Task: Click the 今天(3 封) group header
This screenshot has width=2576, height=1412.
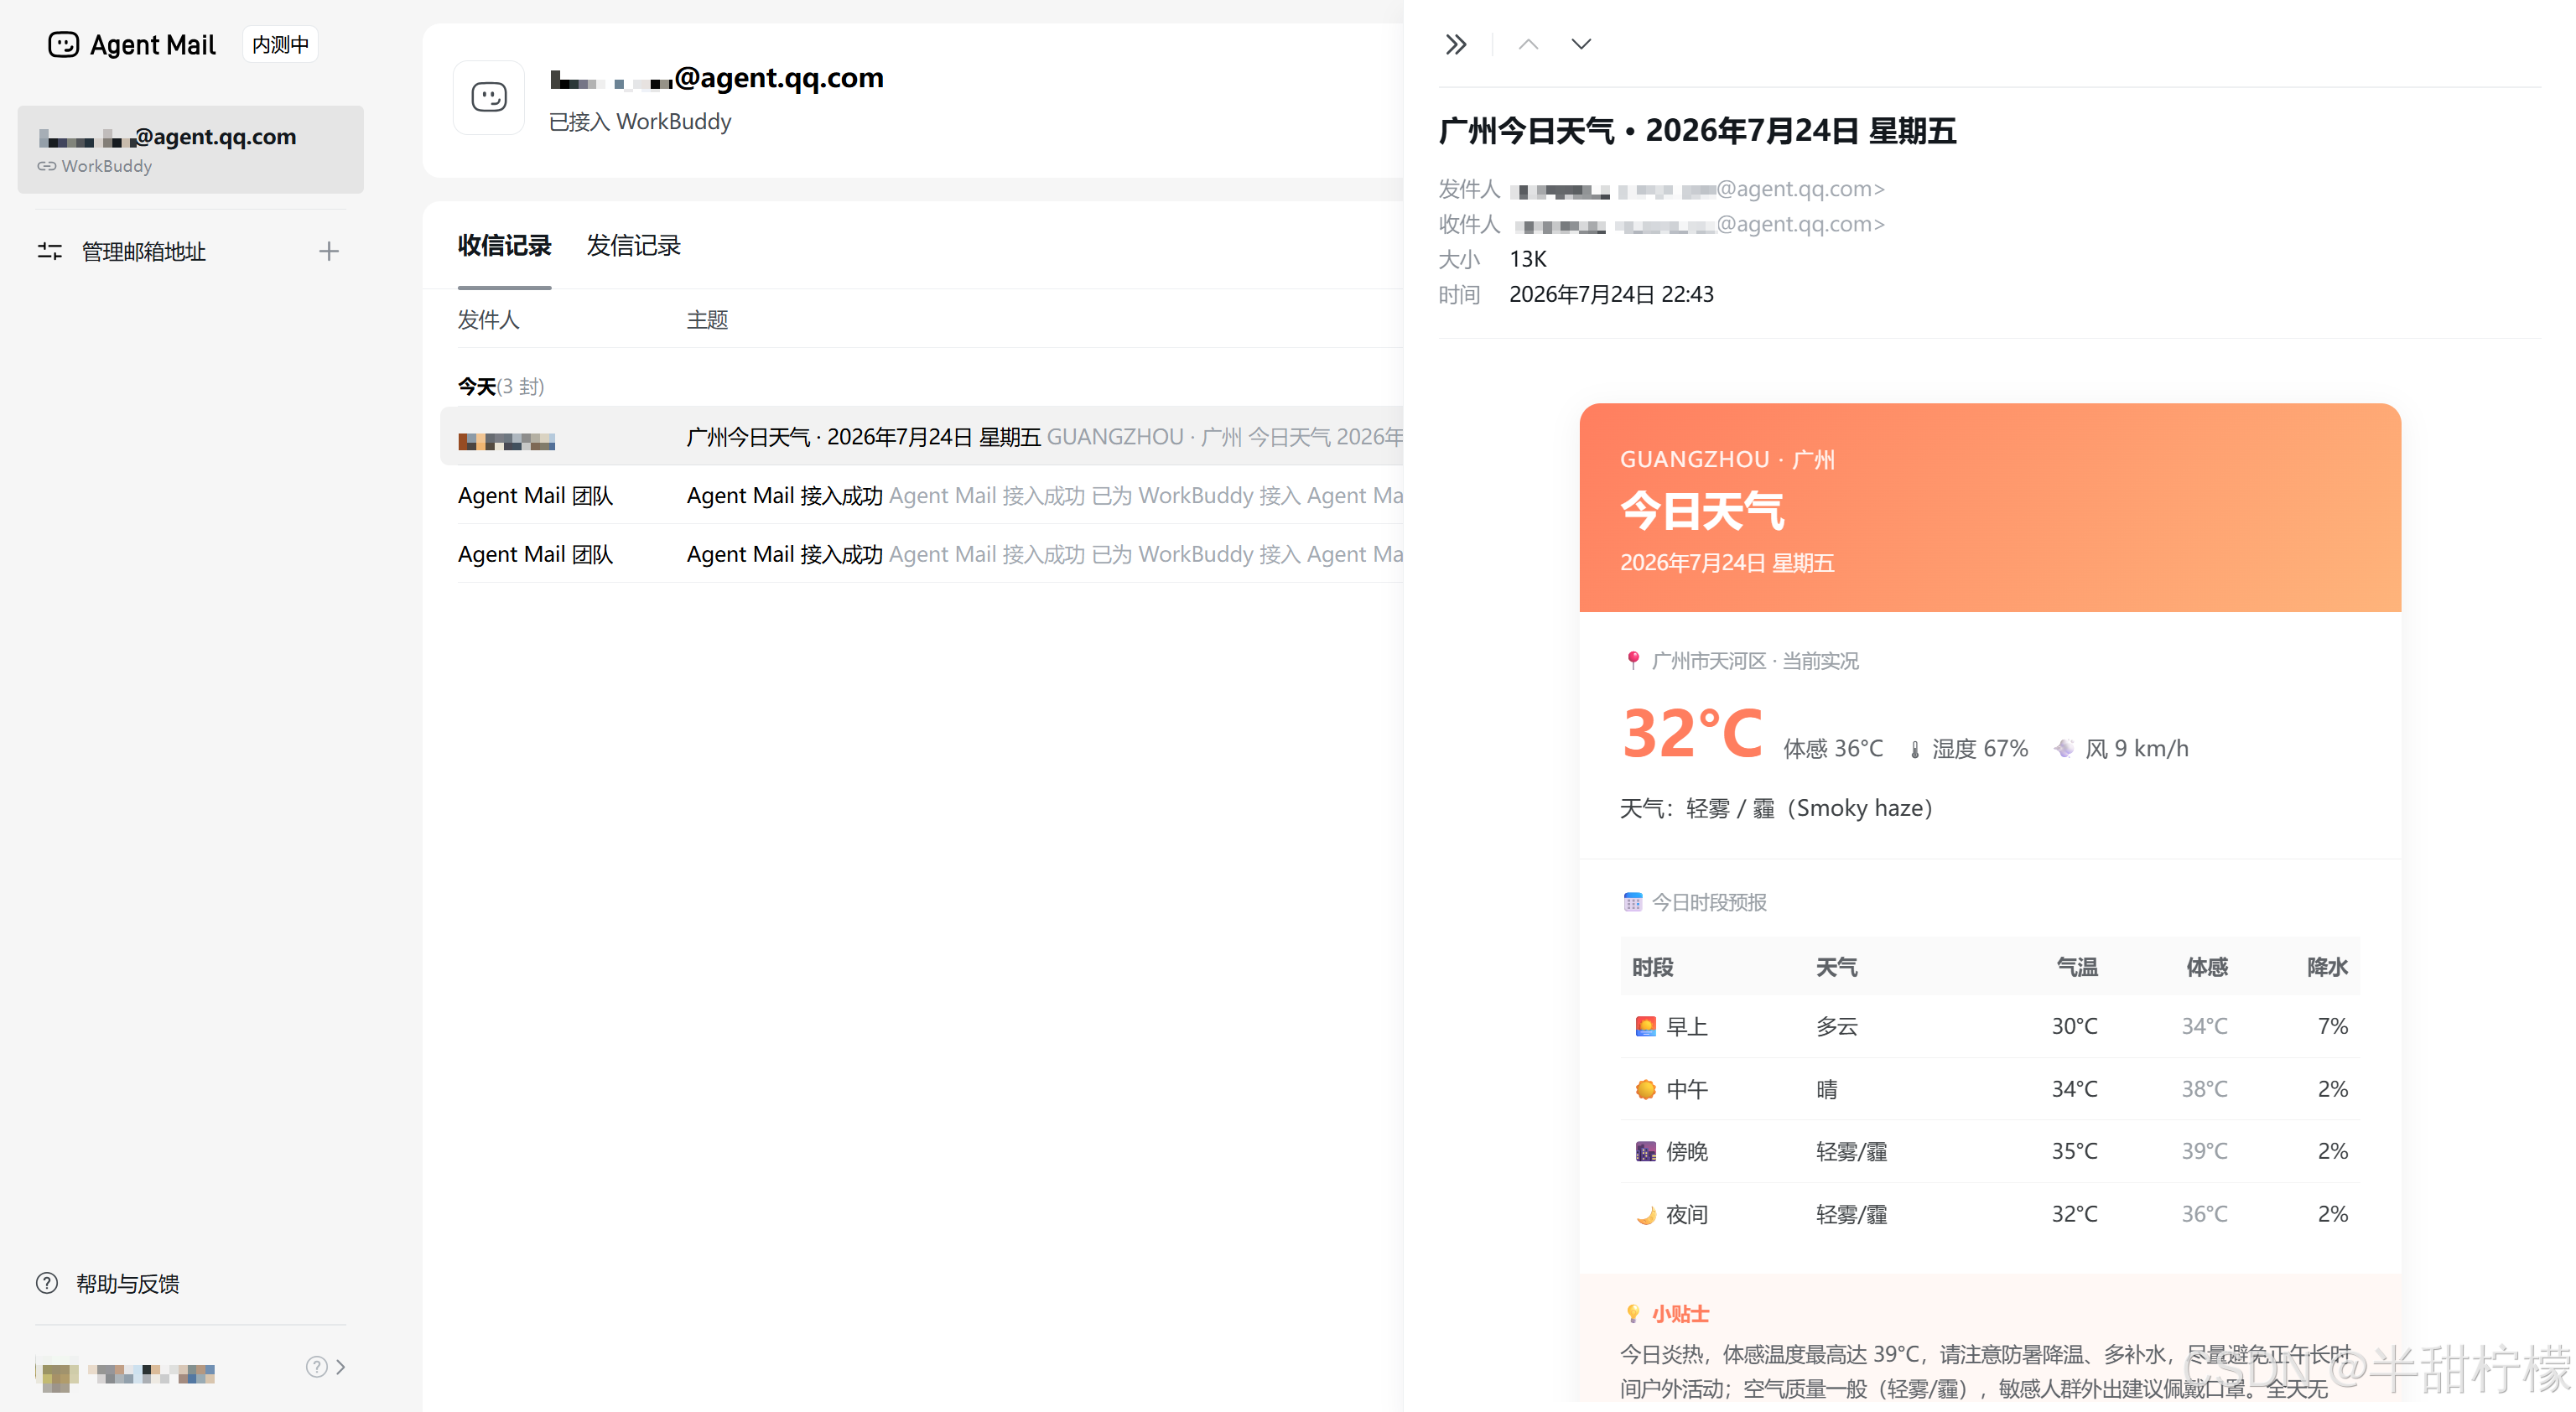Action: pyautogui.click(x=501, y=387)
